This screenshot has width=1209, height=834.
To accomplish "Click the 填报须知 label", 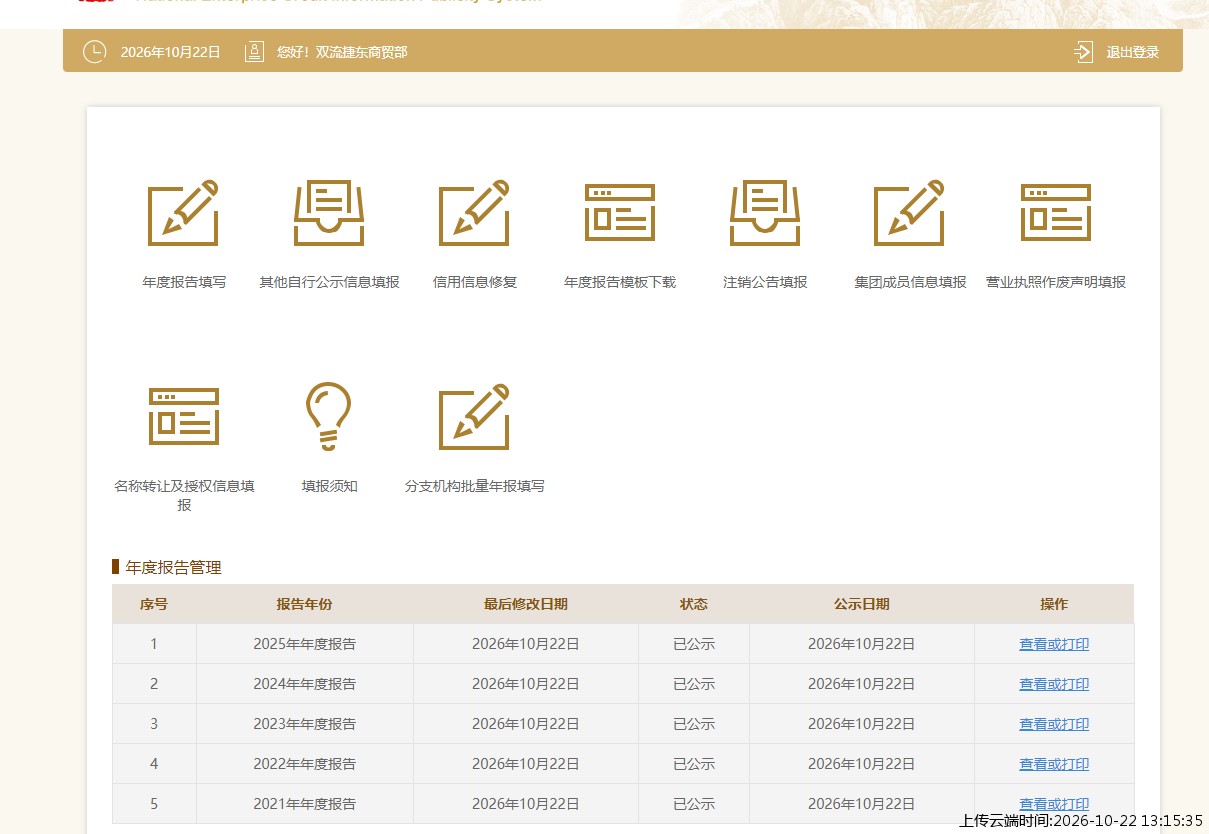I will point(329,486).
